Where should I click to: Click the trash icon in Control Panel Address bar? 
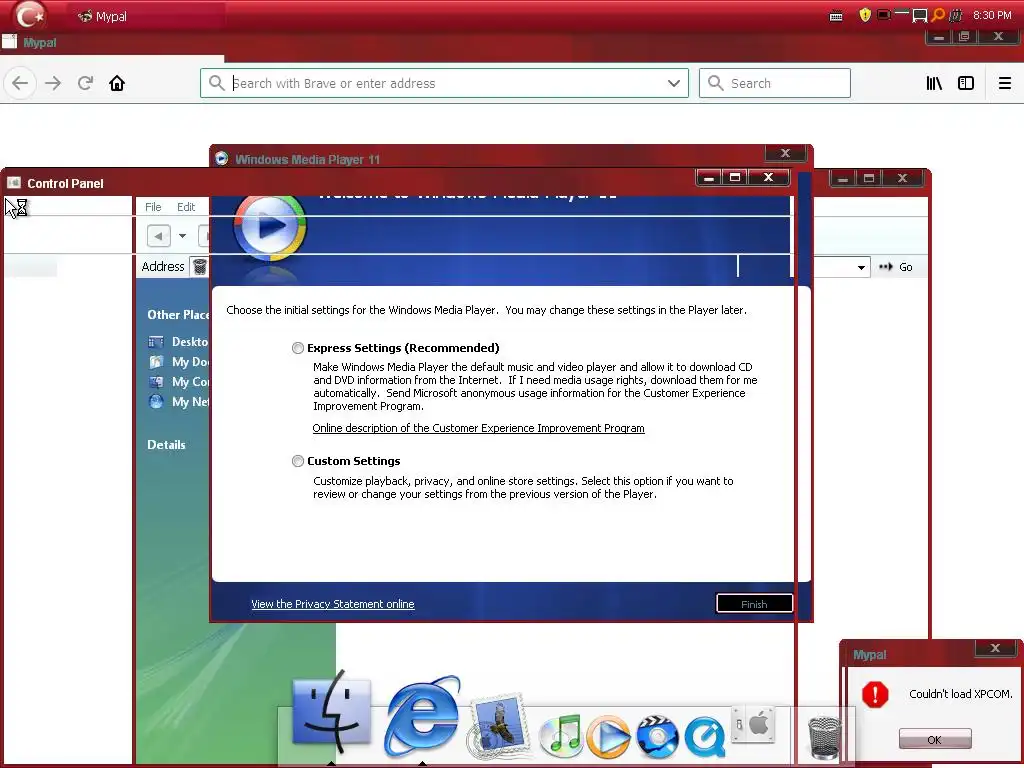200,266
